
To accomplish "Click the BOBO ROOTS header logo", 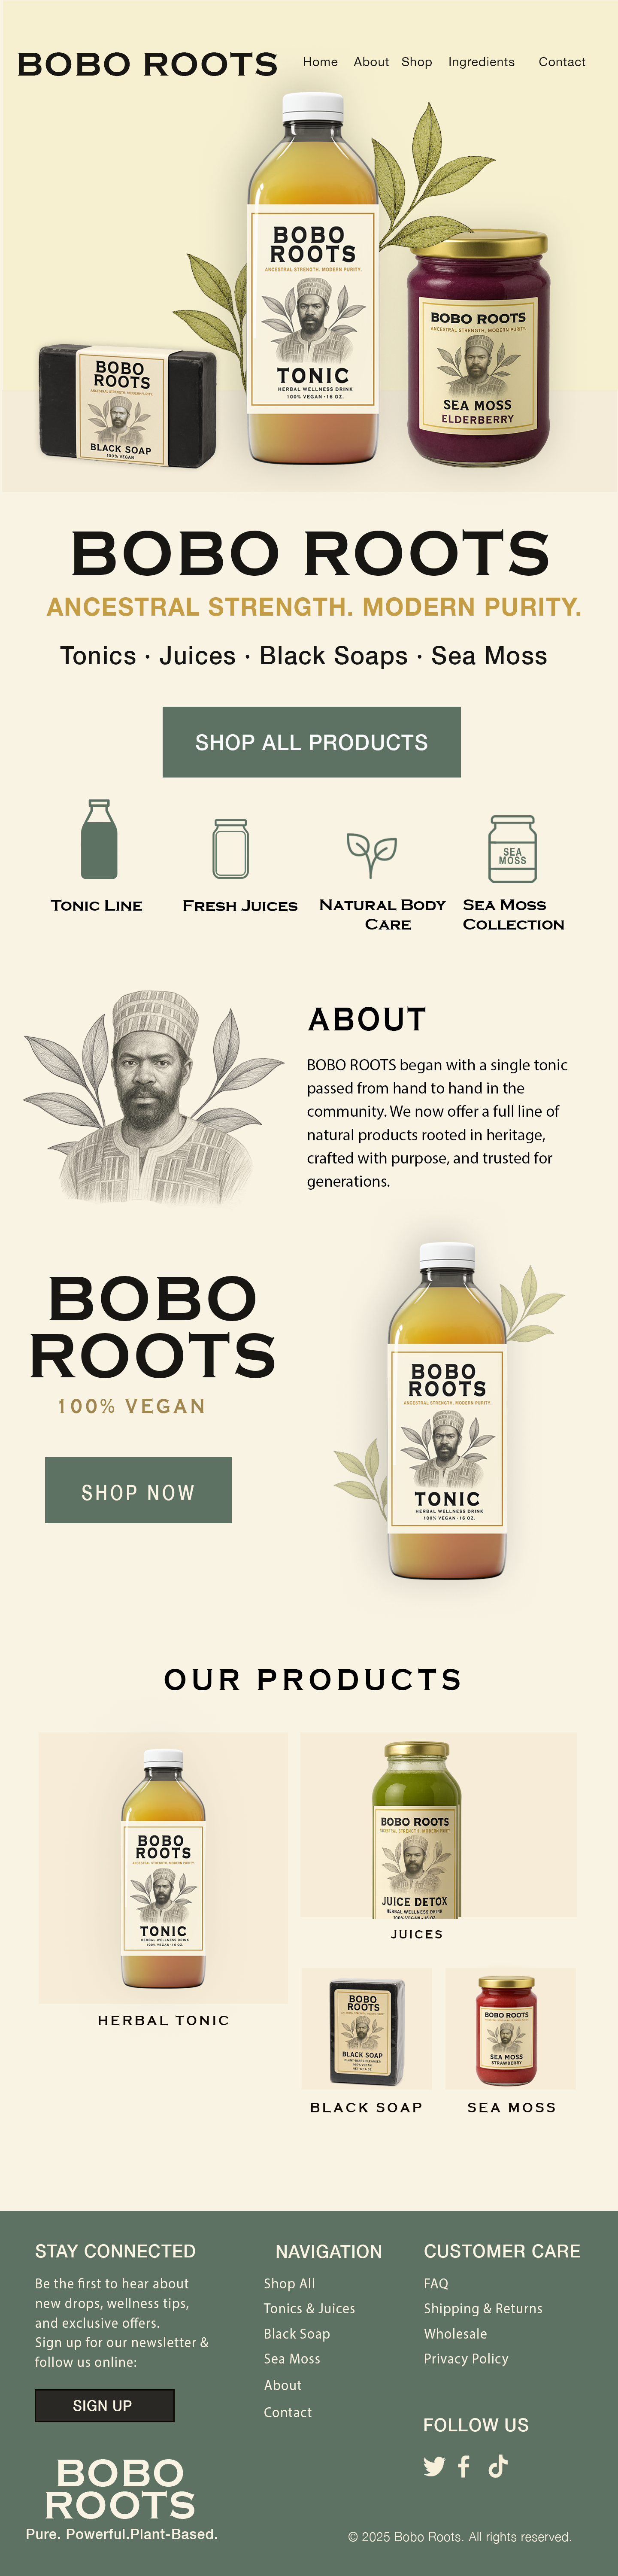I will [x=147, y=64].
